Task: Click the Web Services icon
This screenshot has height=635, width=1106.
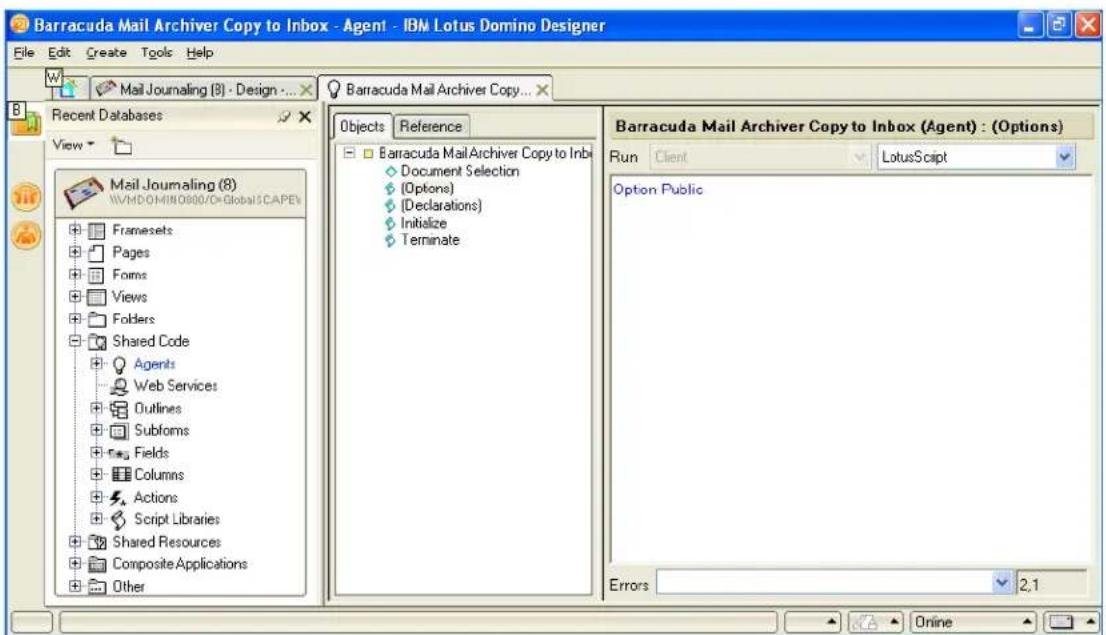Action: click(119, 386)
